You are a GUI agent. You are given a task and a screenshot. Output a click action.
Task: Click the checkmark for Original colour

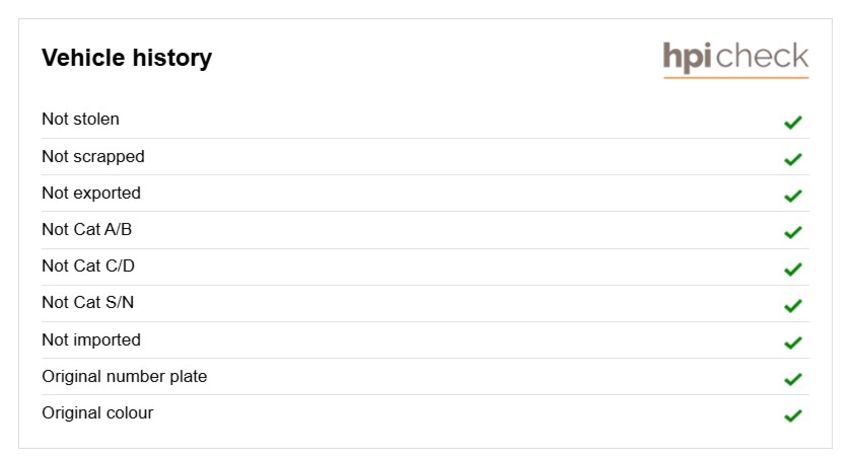793,416
